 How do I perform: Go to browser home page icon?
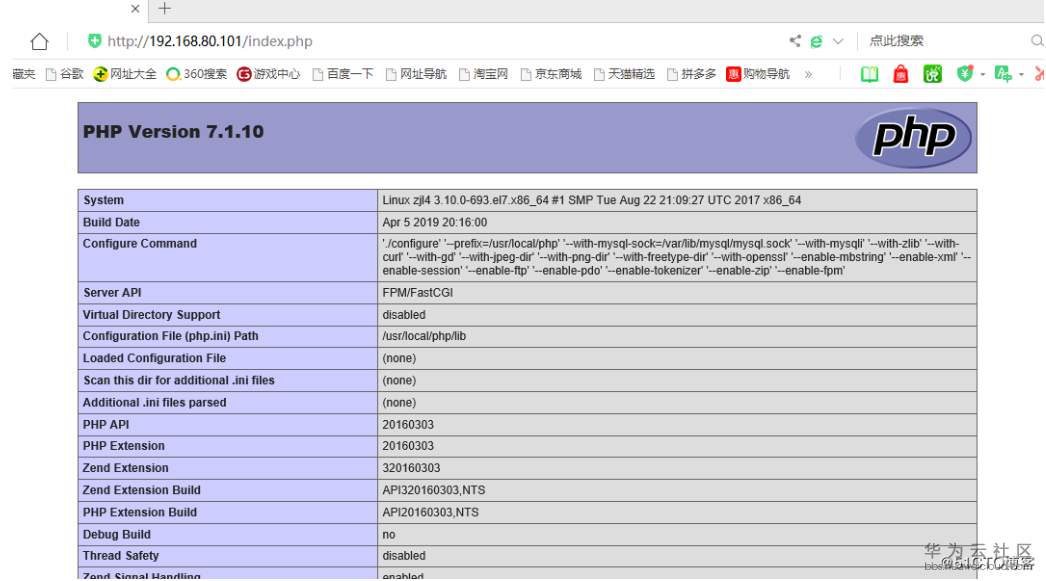point(39,41)
